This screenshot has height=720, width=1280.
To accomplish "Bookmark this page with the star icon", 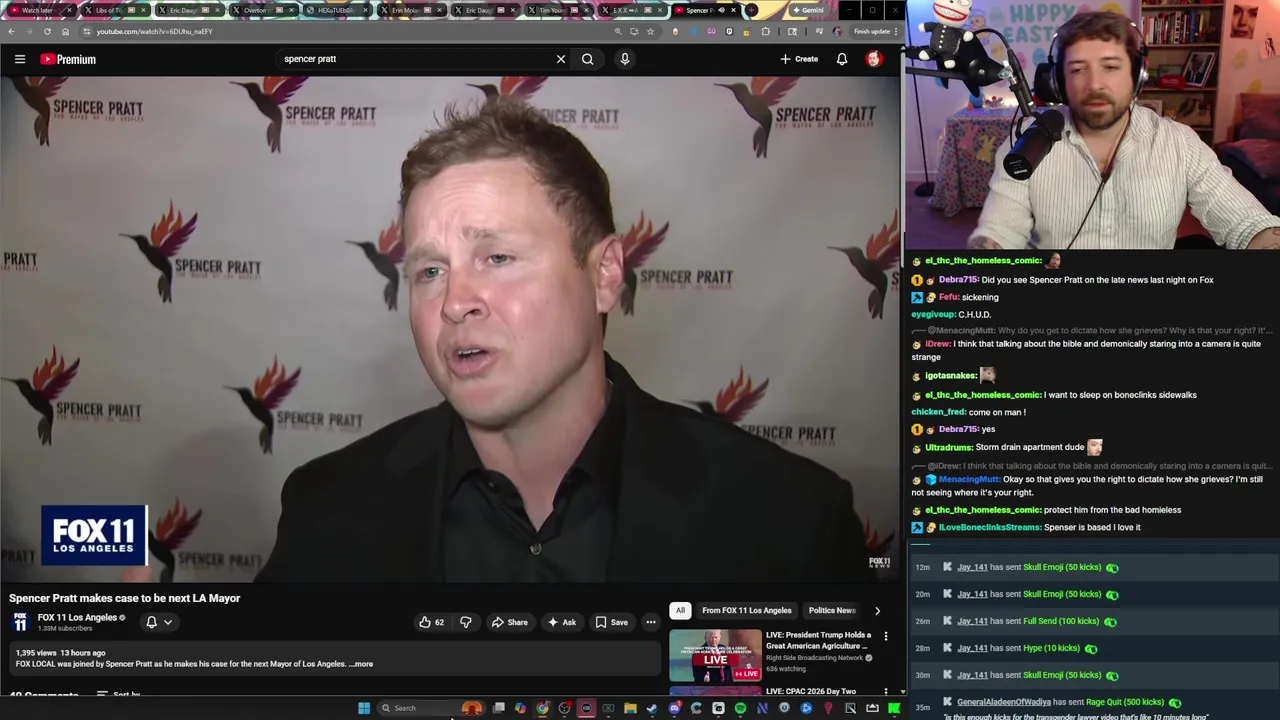I will [650, 31].
